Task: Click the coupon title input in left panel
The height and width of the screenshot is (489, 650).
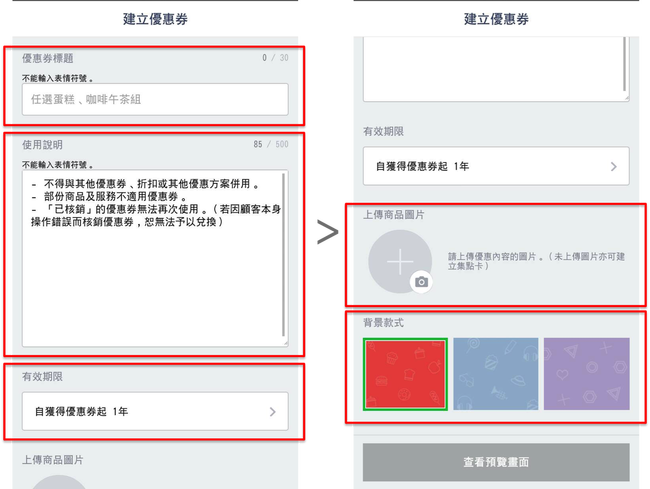Action: tap(155, 99)
